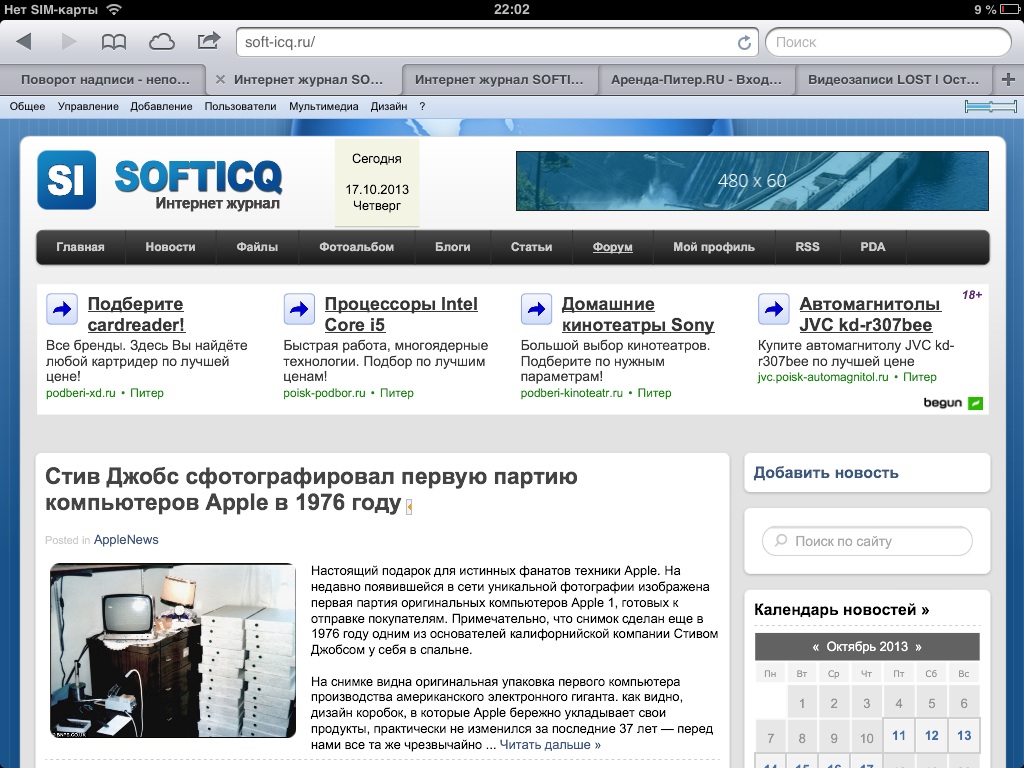Open the Пользователи admin menu
This screenshot has height=768, width=1024.
[x=240, y=106]
